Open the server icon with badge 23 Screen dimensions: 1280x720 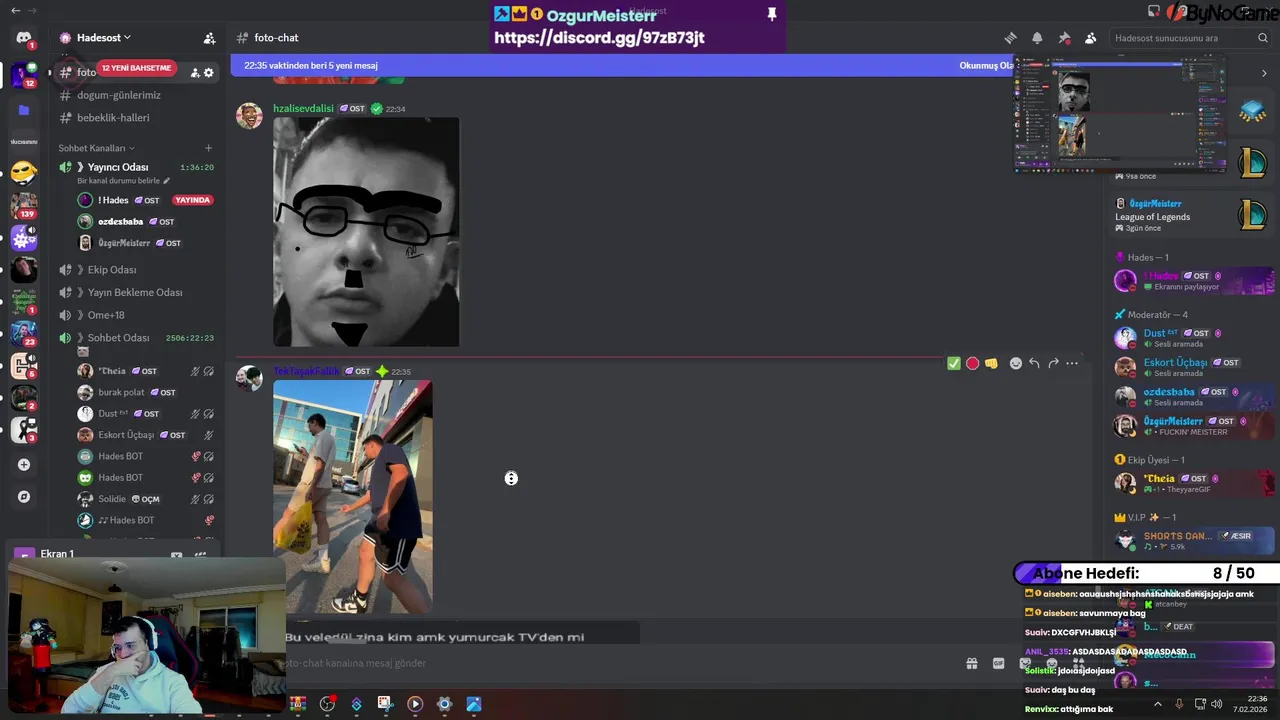tap(24, 333)
